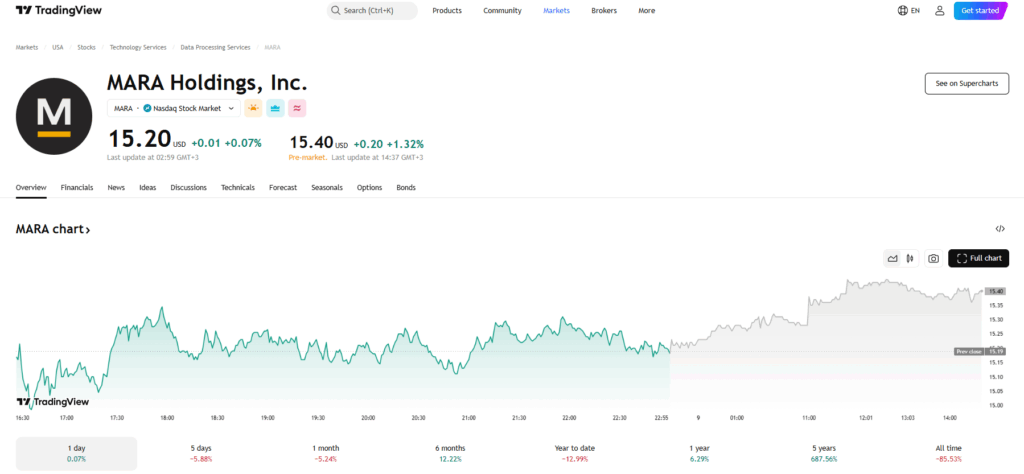Open the MARA Nasdaq symbol dropdown
Image resolution: width=1024 pixels, height=474 pixels.
(x=174, y=108)
